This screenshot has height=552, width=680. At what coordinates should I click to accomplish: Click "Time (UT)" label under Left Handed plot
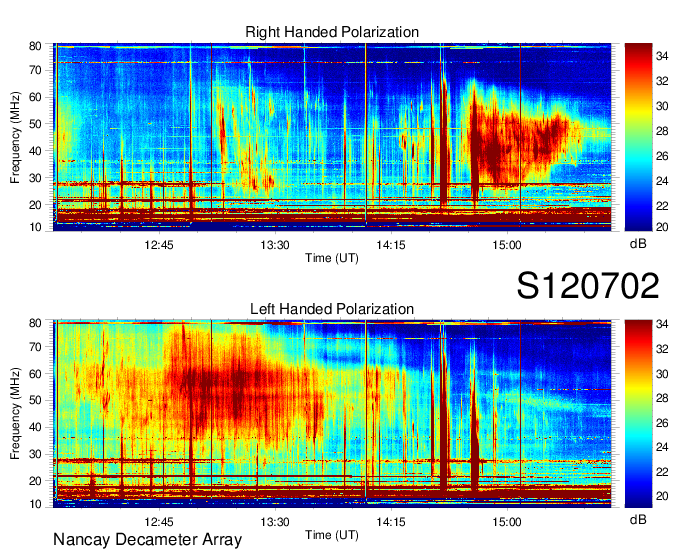(x=332, y=535)
